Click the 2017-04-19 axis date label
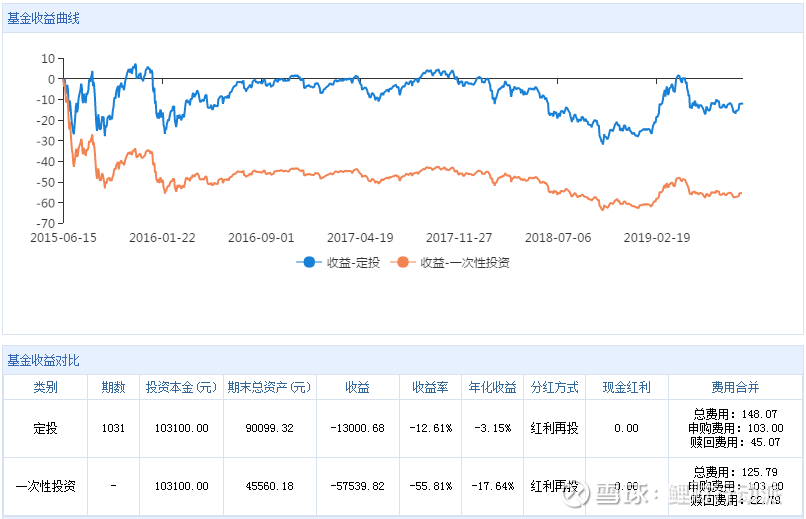 tap(360, 238)
